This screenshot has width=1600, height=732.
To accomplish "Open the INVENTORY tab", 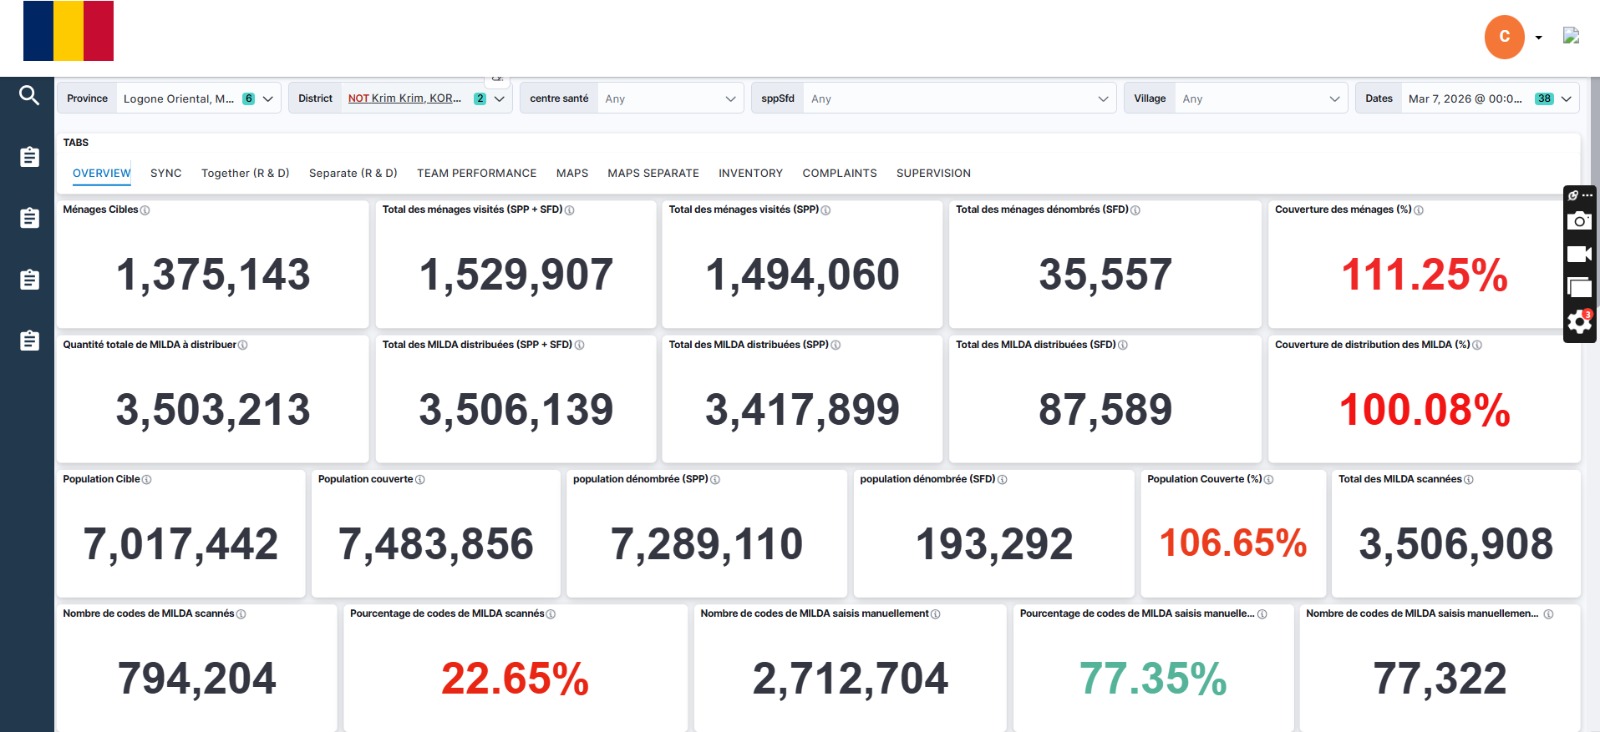I will click(750, 173).
